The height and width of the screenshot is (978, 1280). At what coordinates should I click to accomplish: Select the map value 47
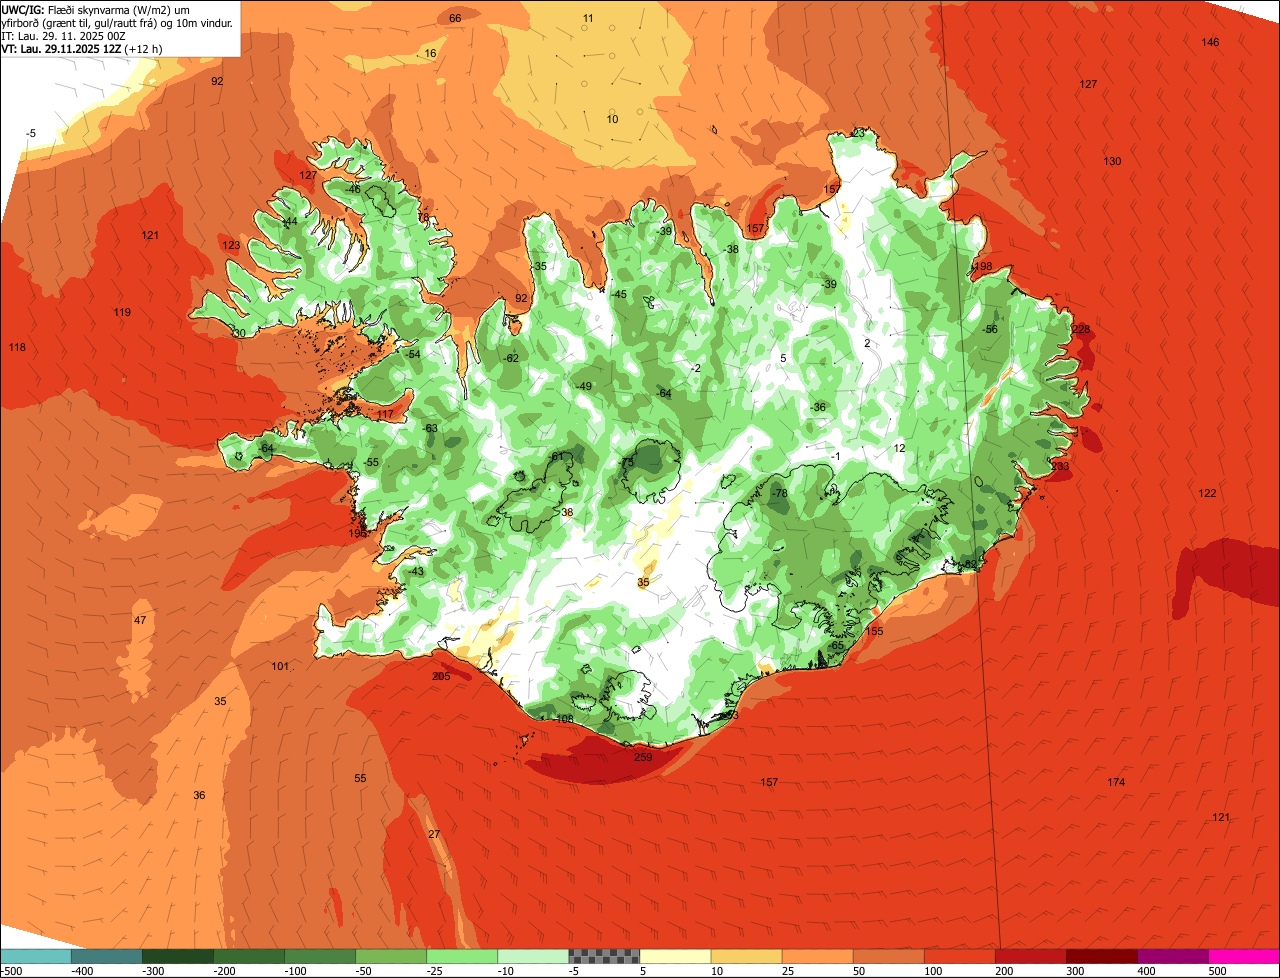click(x=140, y=620)
